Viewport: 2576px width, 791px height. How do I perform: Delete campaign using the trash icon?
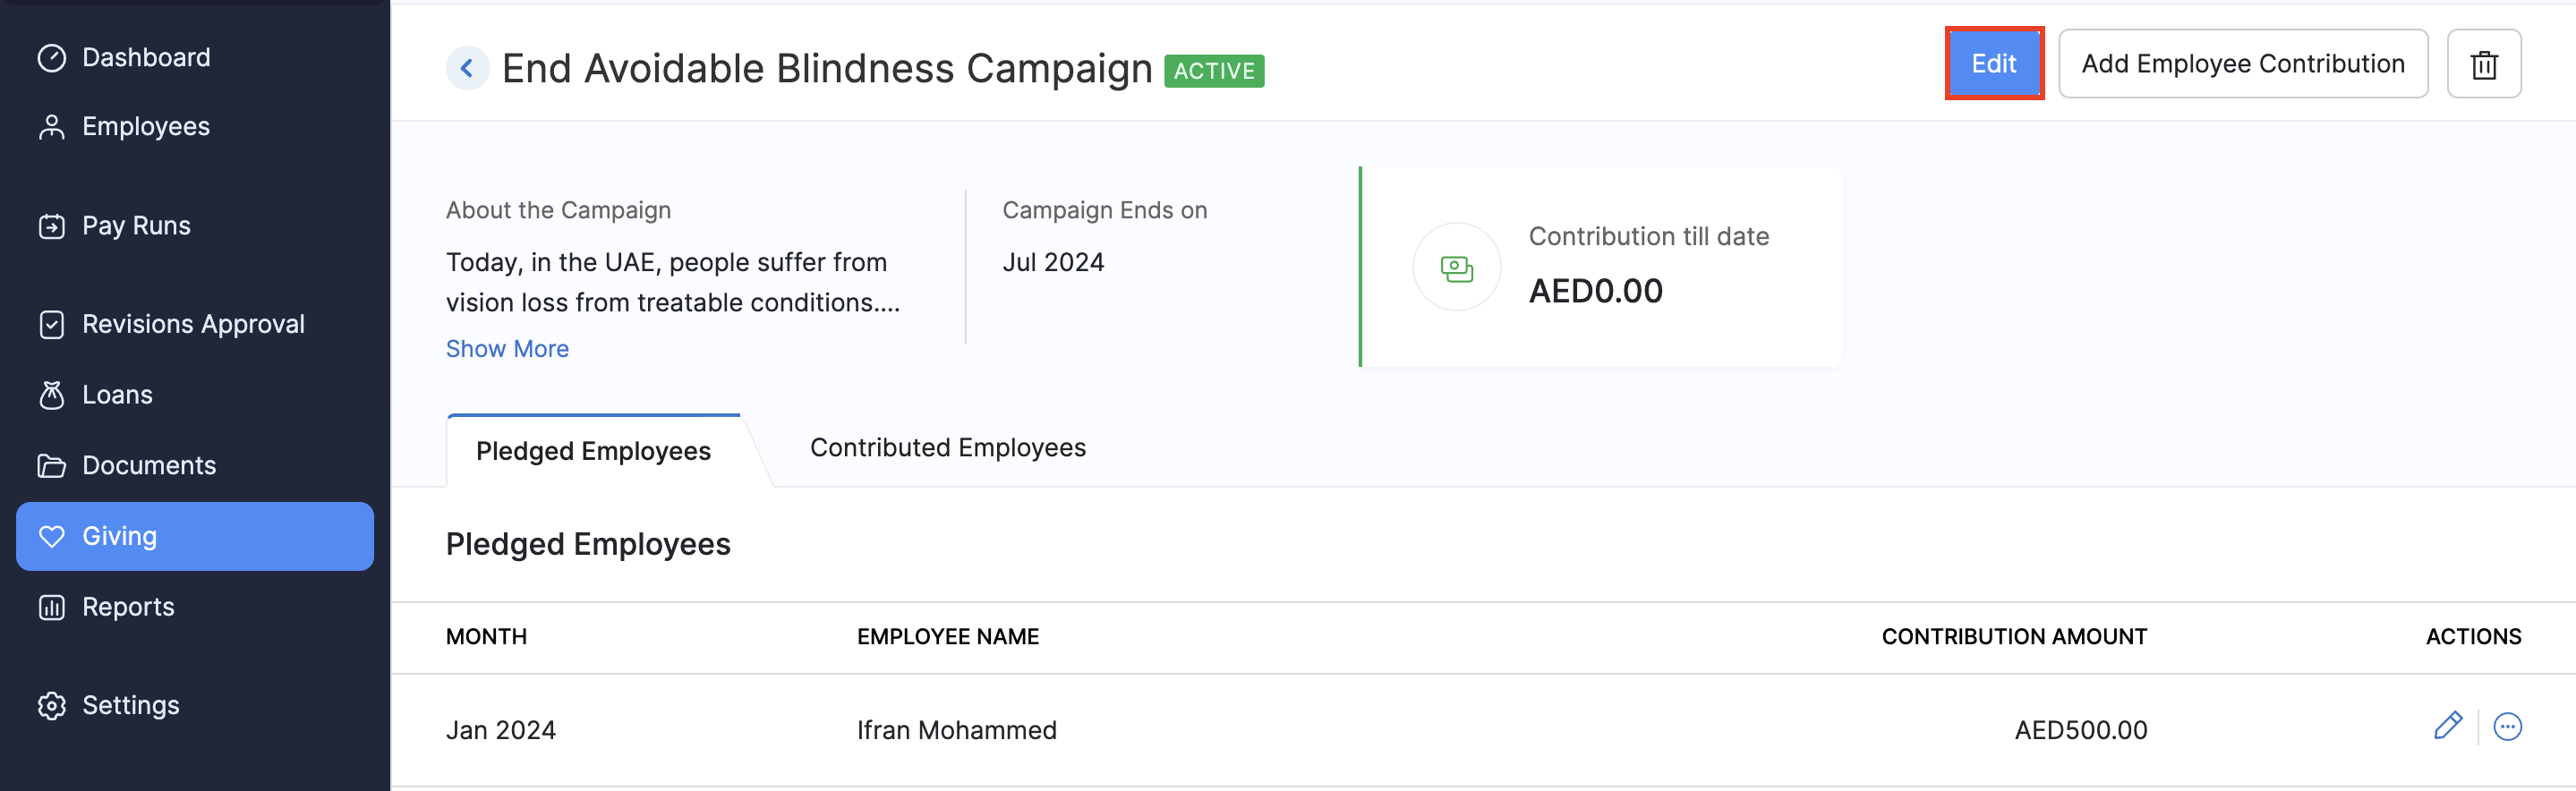[x=2483, y=65]
